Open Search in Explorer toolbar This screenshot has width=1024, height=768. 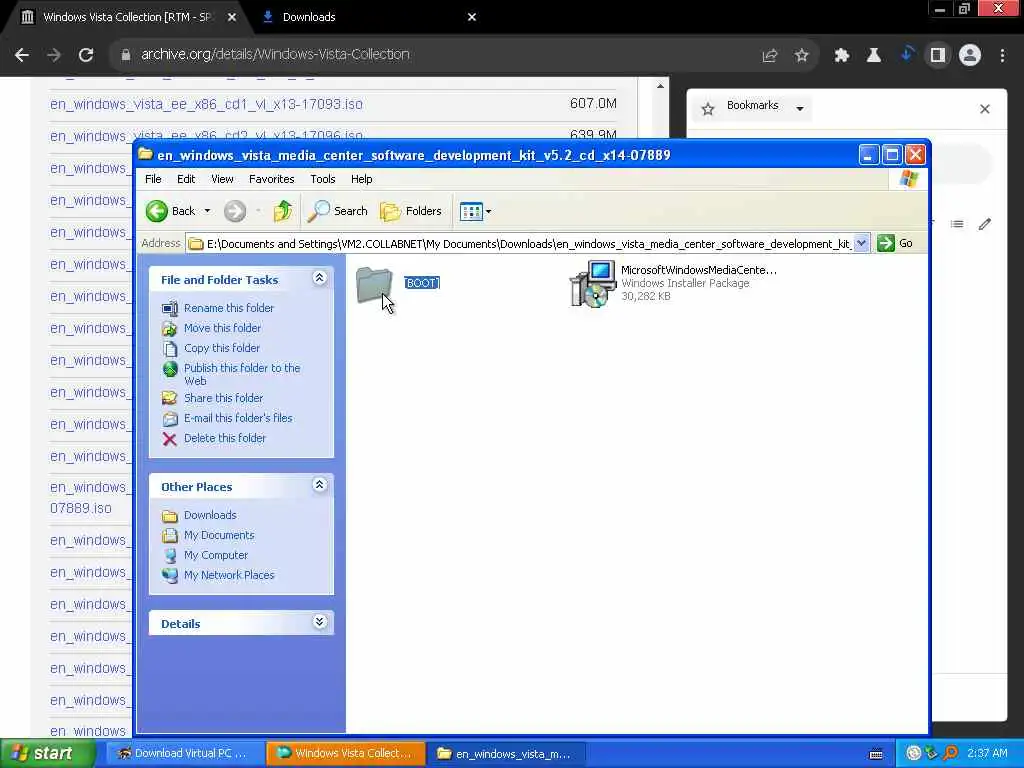pos(338,211)
